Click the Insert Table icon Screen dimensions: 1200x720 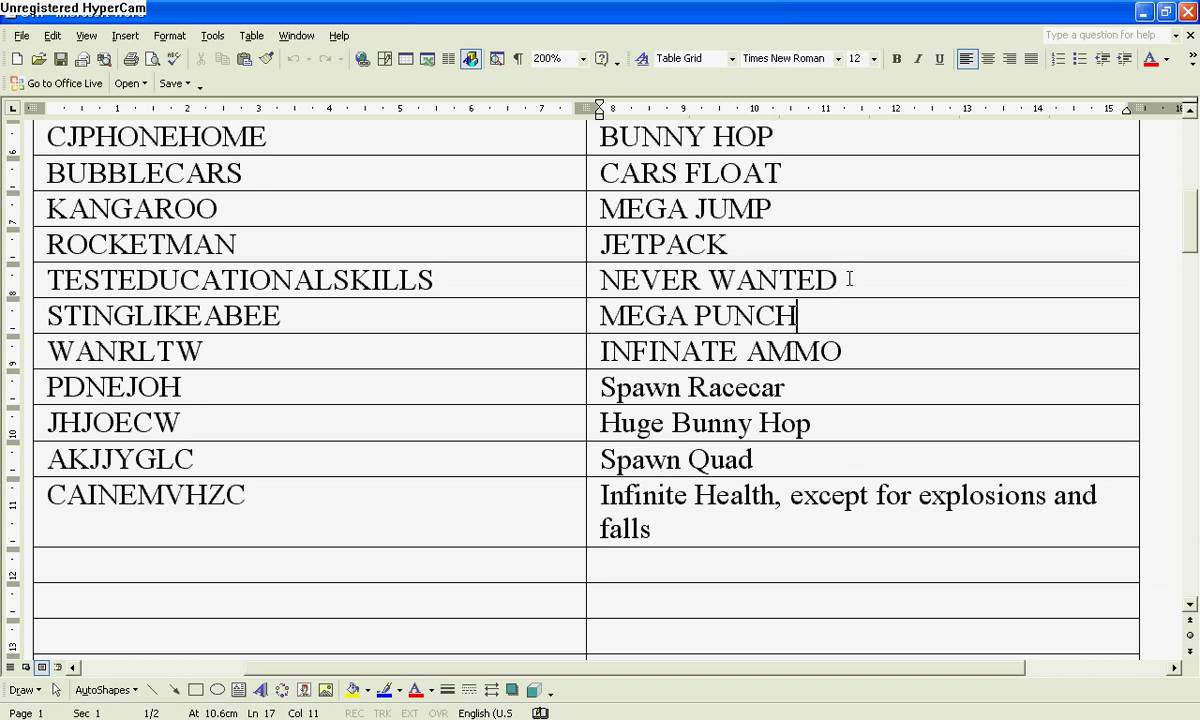(405, 59)
